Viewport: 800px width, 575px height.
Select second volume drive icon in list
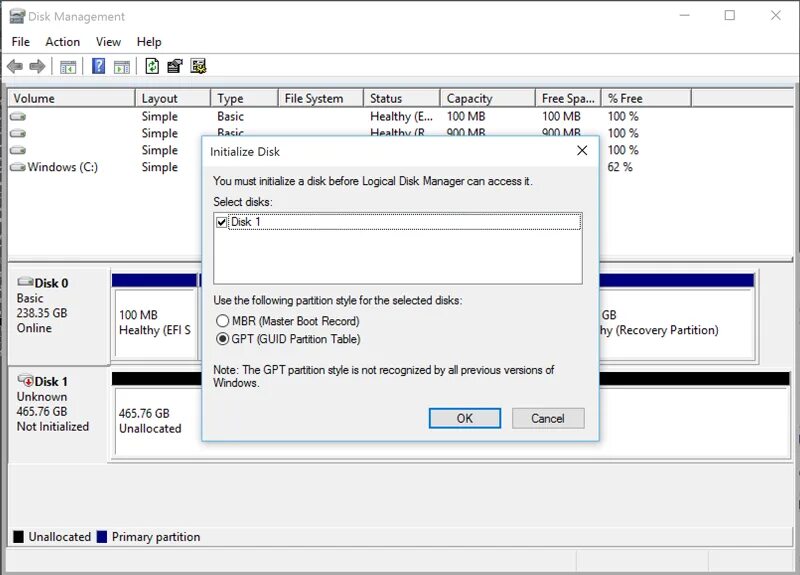point(18,134)
